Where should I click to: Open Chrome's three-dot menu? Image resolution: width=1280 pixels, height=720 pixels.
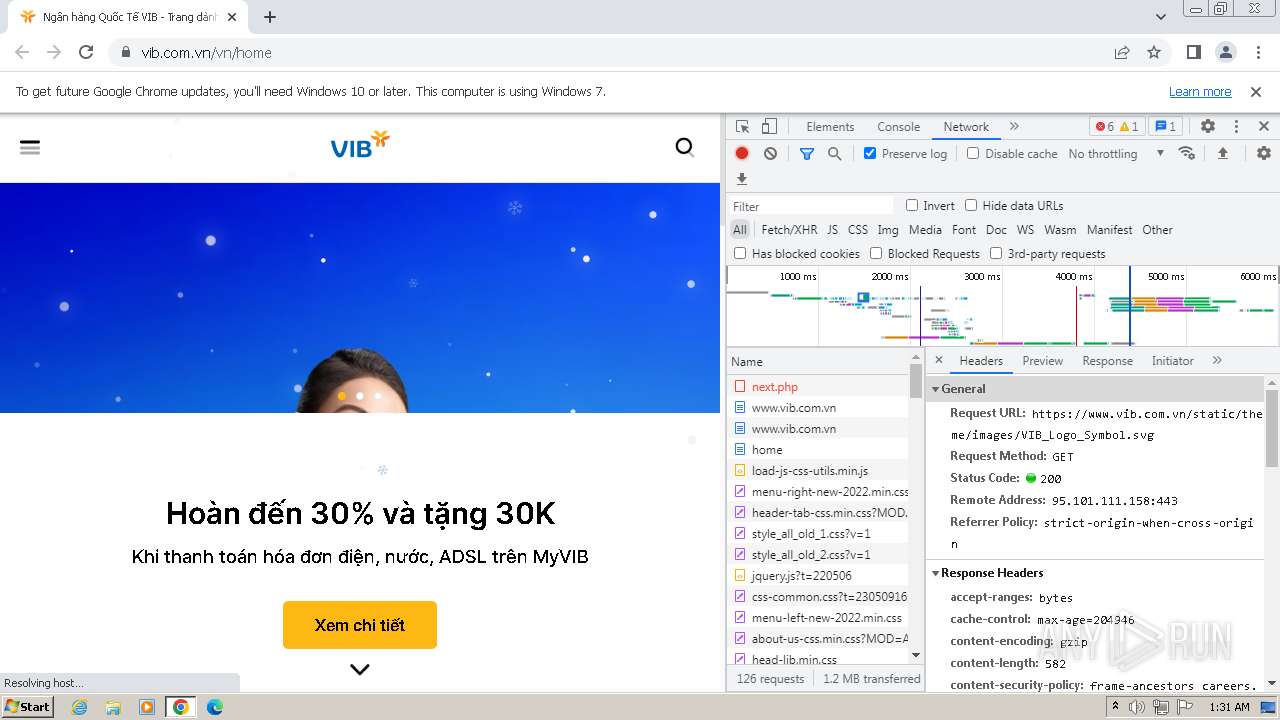(x=1257, y=52)
